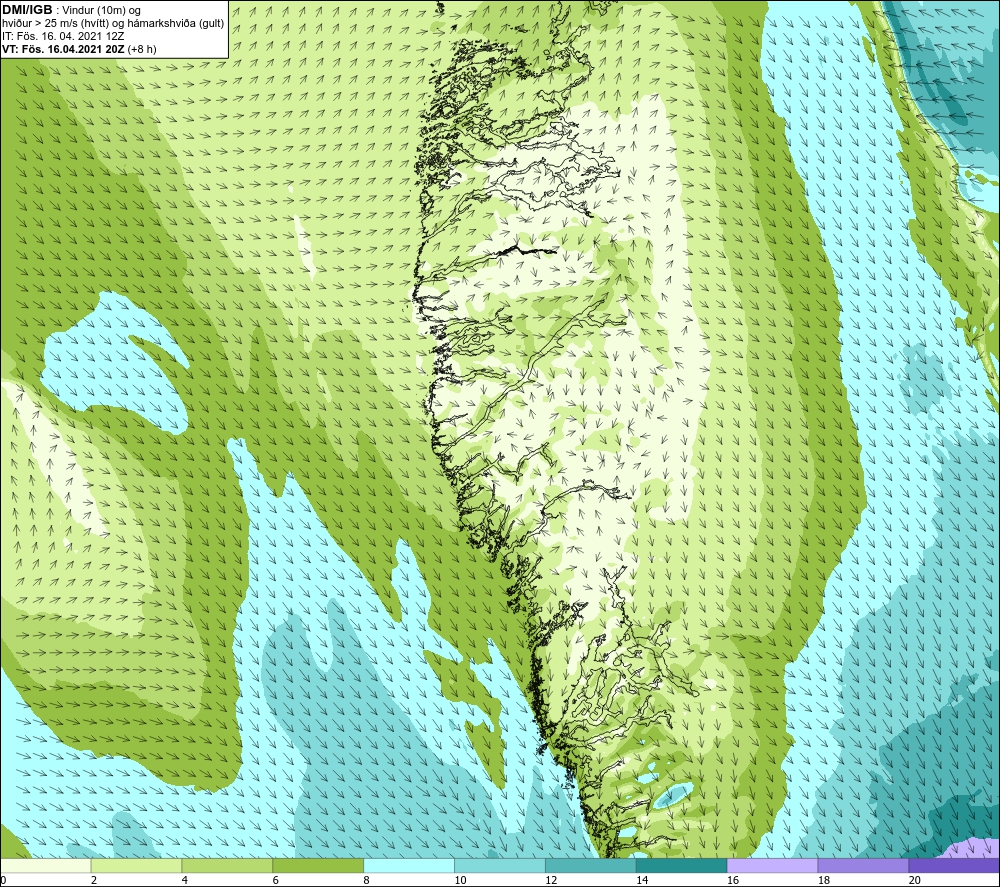Click the darkest purple swatch above 20 m/s

[954, 865]
